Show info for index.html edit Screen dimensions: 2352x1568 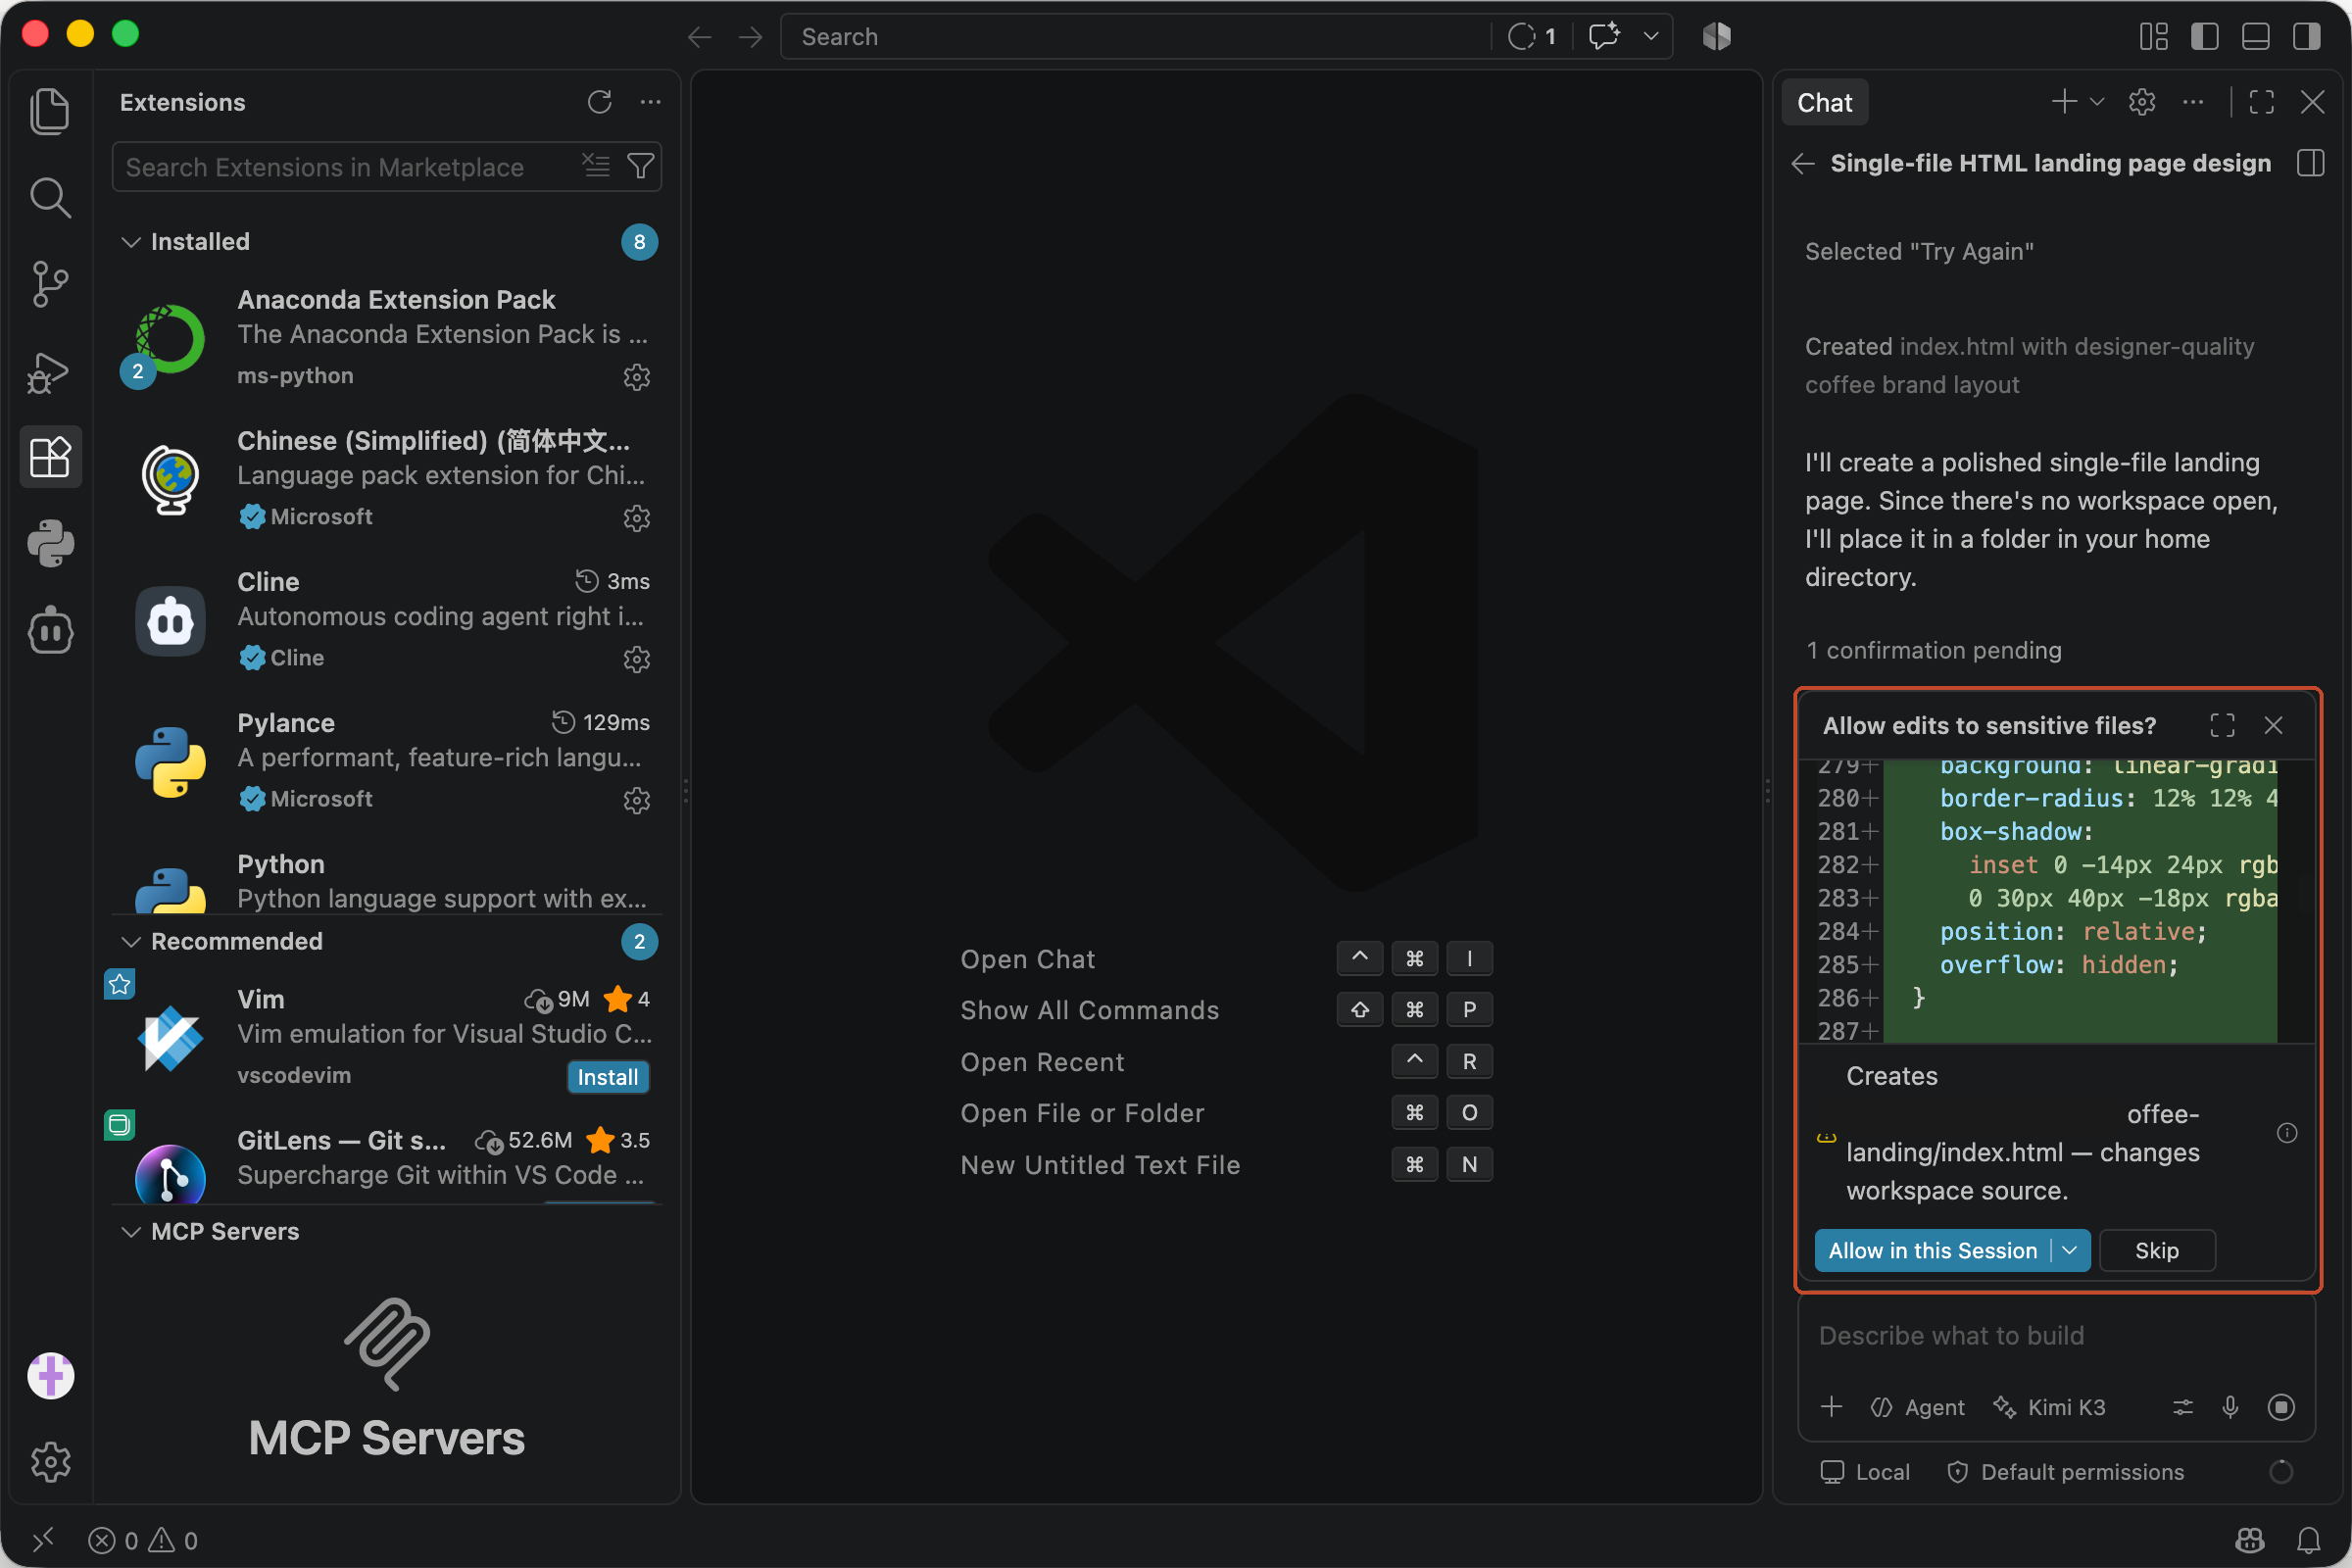click(2287, 1133)
